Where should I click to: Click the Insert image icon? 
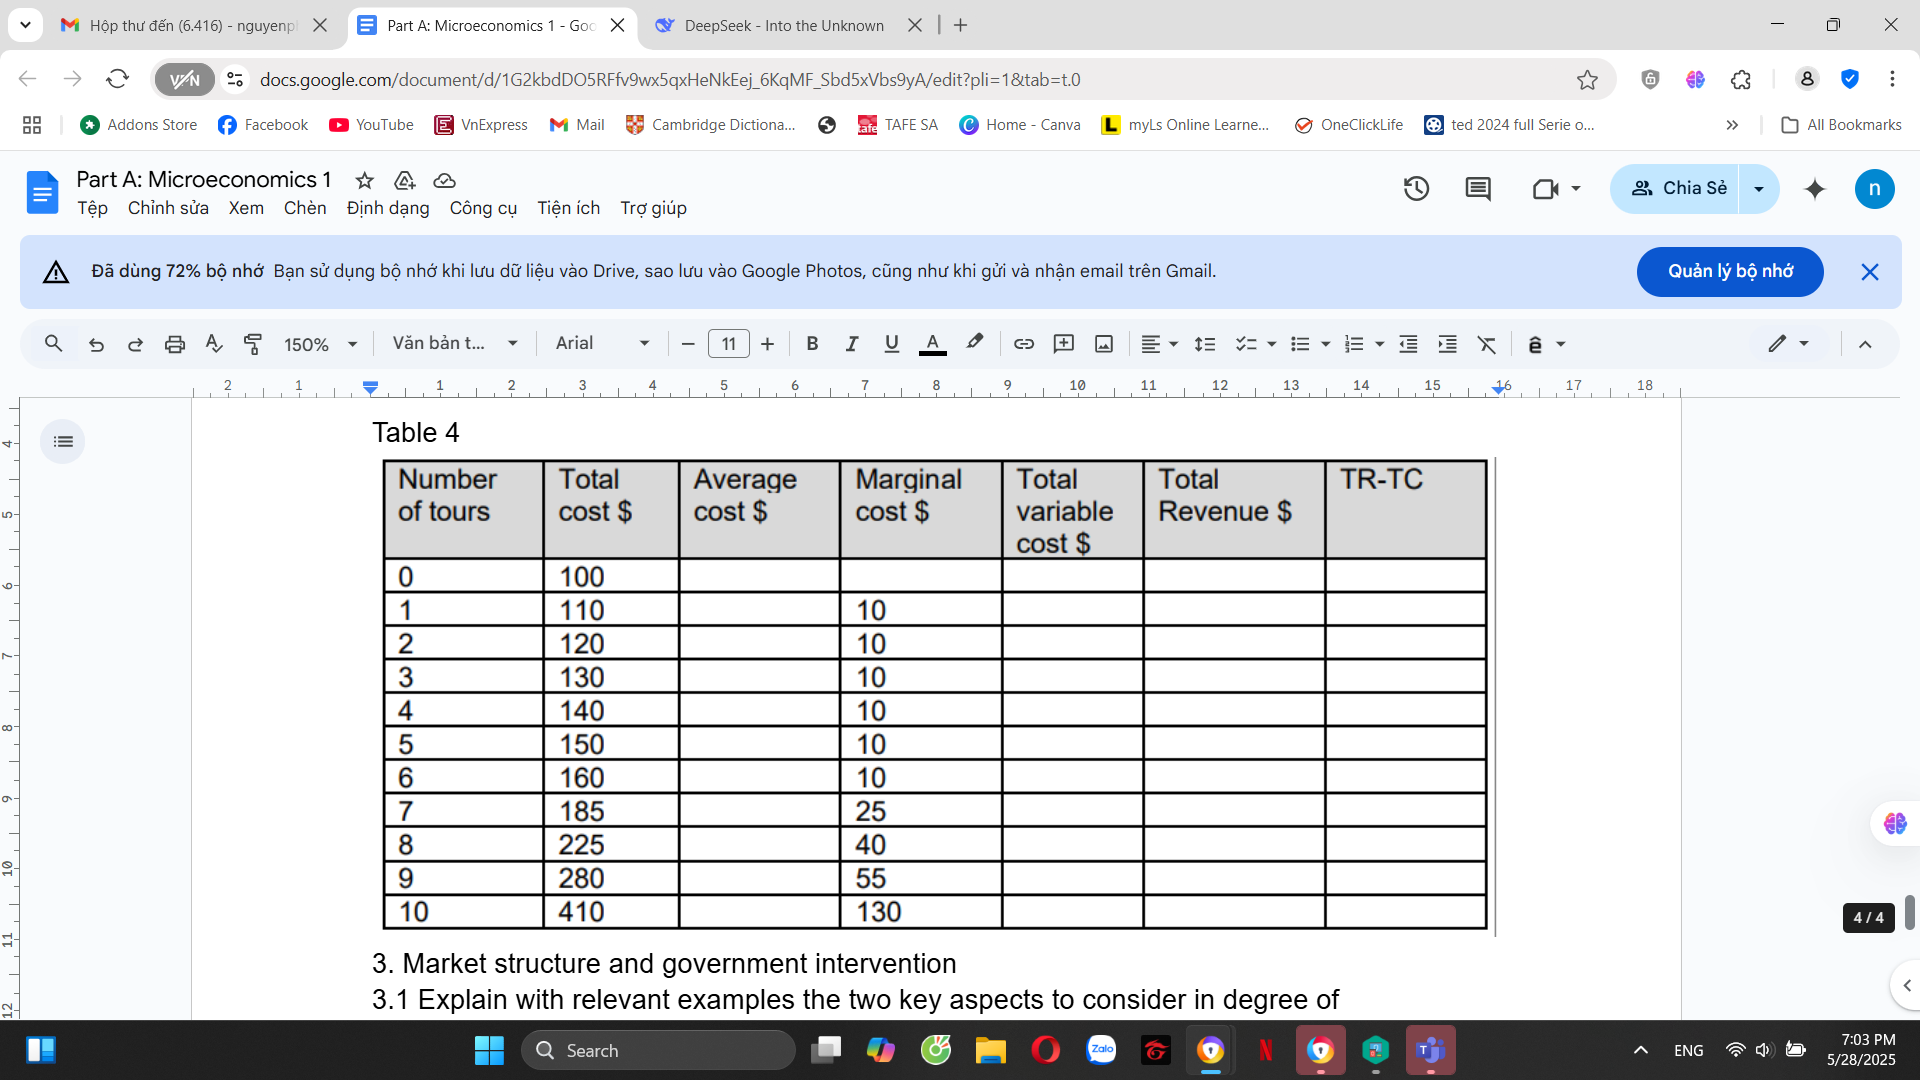click(1103, 343)
